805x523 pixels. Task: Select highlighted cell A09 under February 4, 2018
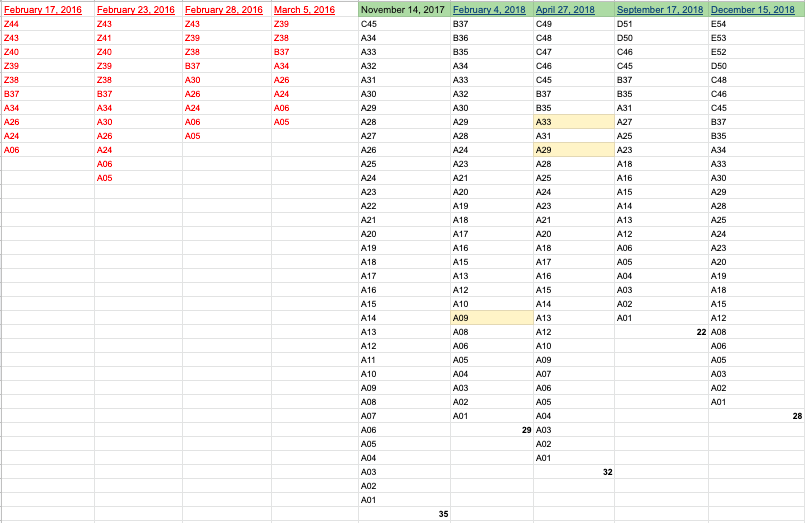coord(492,318)
